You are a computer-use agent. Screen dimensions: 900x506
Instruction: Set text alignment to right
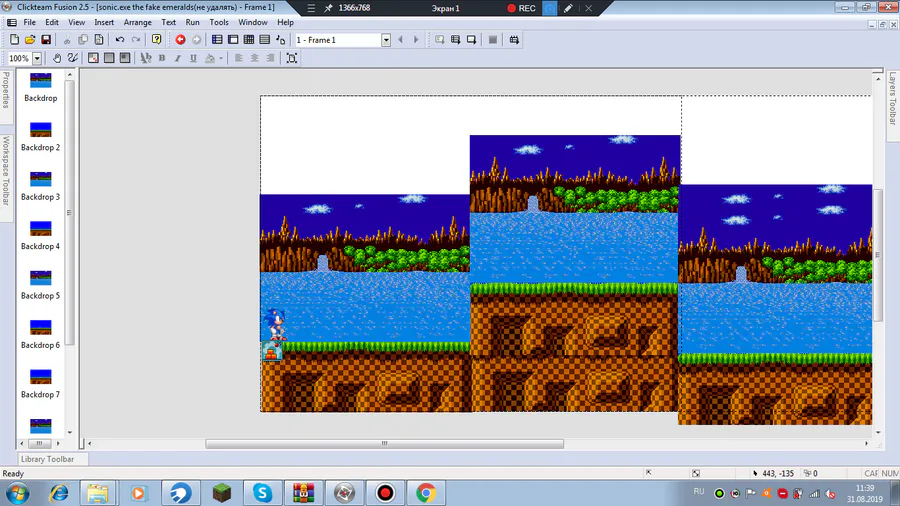[x=270, y=58]
